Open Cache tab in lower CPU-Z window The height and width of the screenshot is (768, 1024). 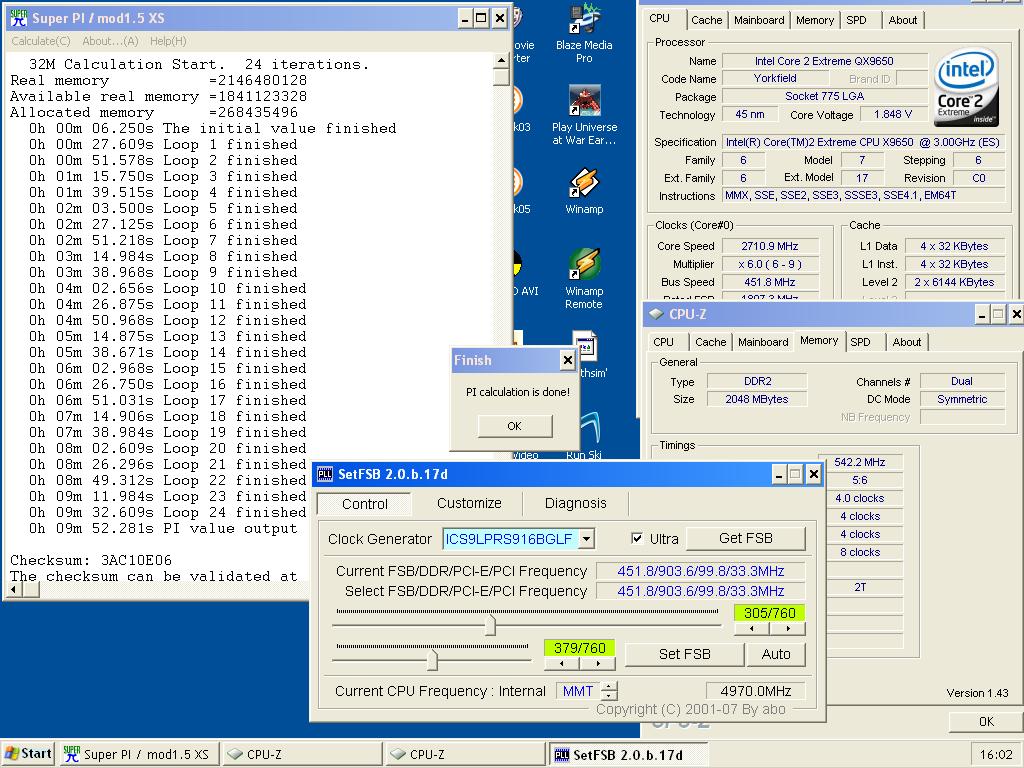tap(711, 342)
